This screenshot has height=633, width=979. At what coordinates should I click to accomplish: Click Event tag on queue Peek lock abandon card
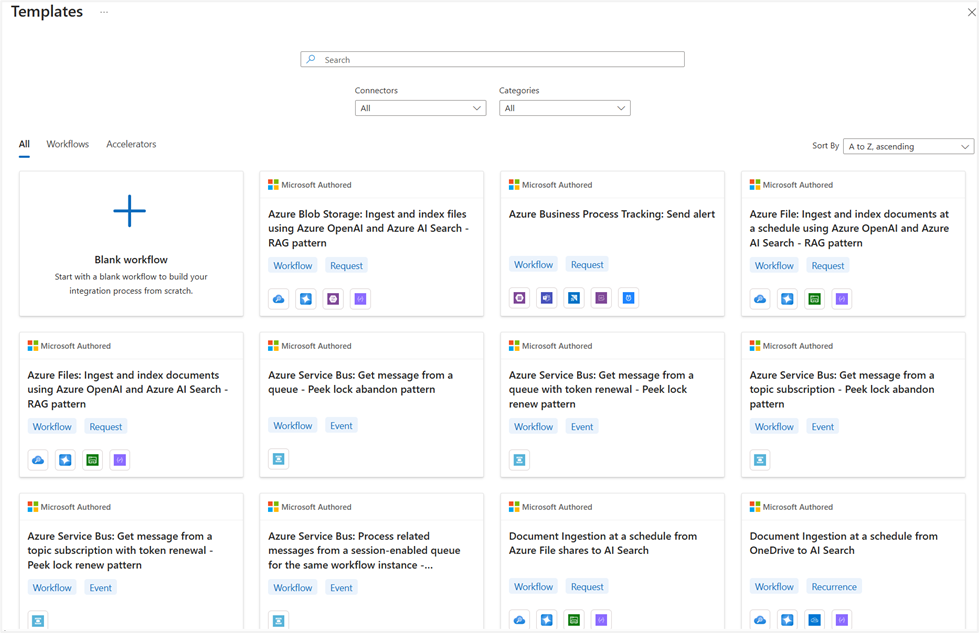342,426
